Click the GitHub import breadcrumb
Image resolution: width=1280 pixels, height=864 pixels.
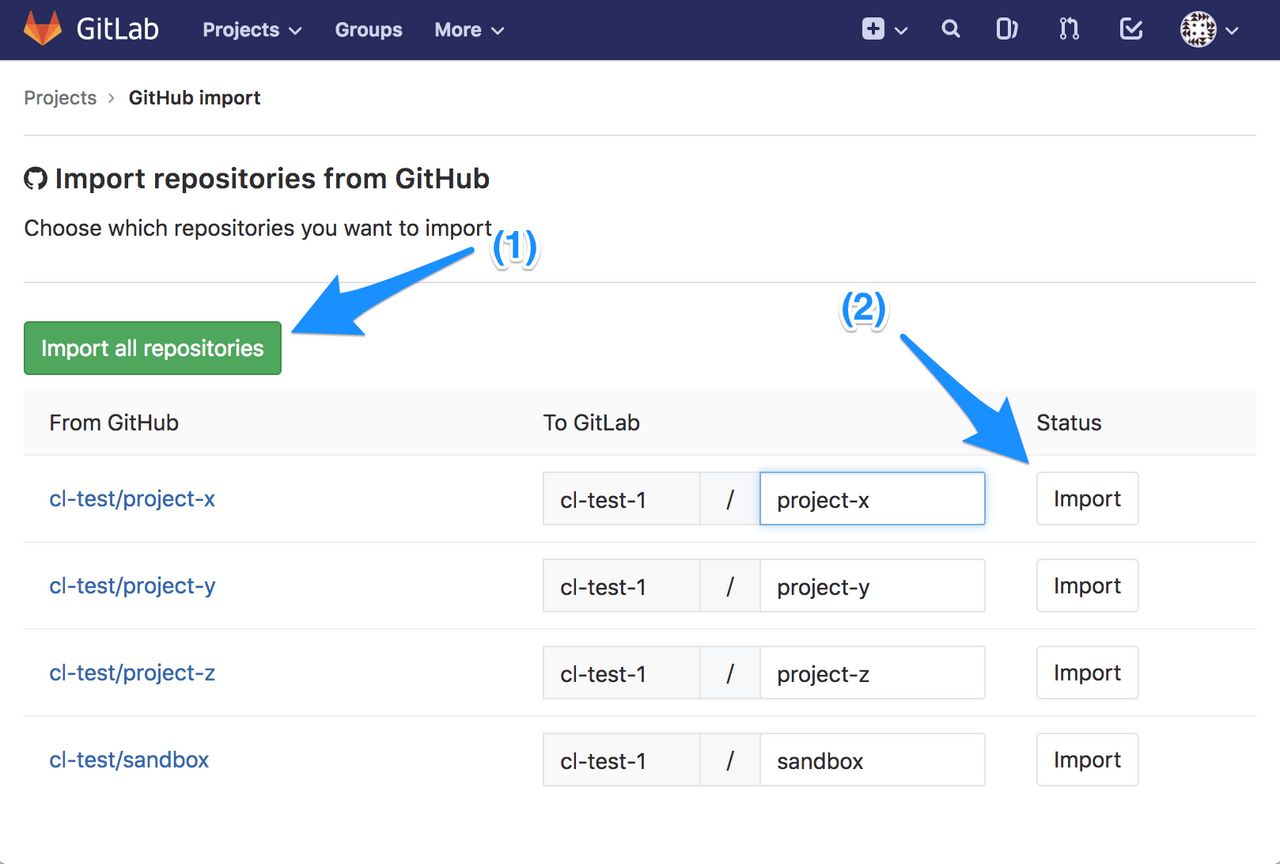click(x=195, y=98)
